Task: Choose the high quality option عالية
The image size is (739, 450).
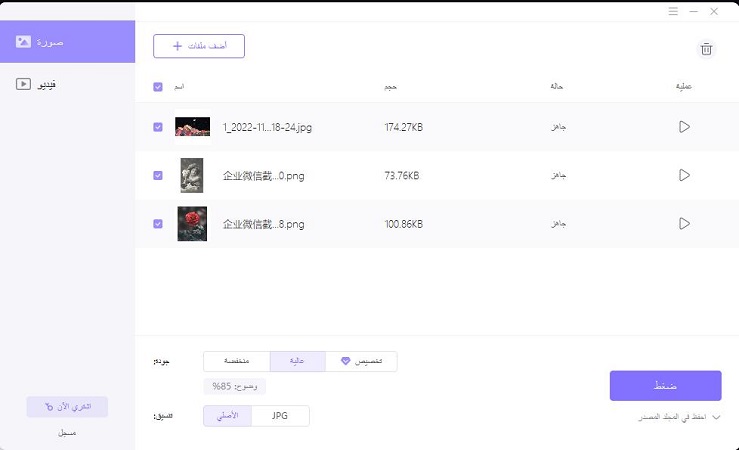Action: 297,361
